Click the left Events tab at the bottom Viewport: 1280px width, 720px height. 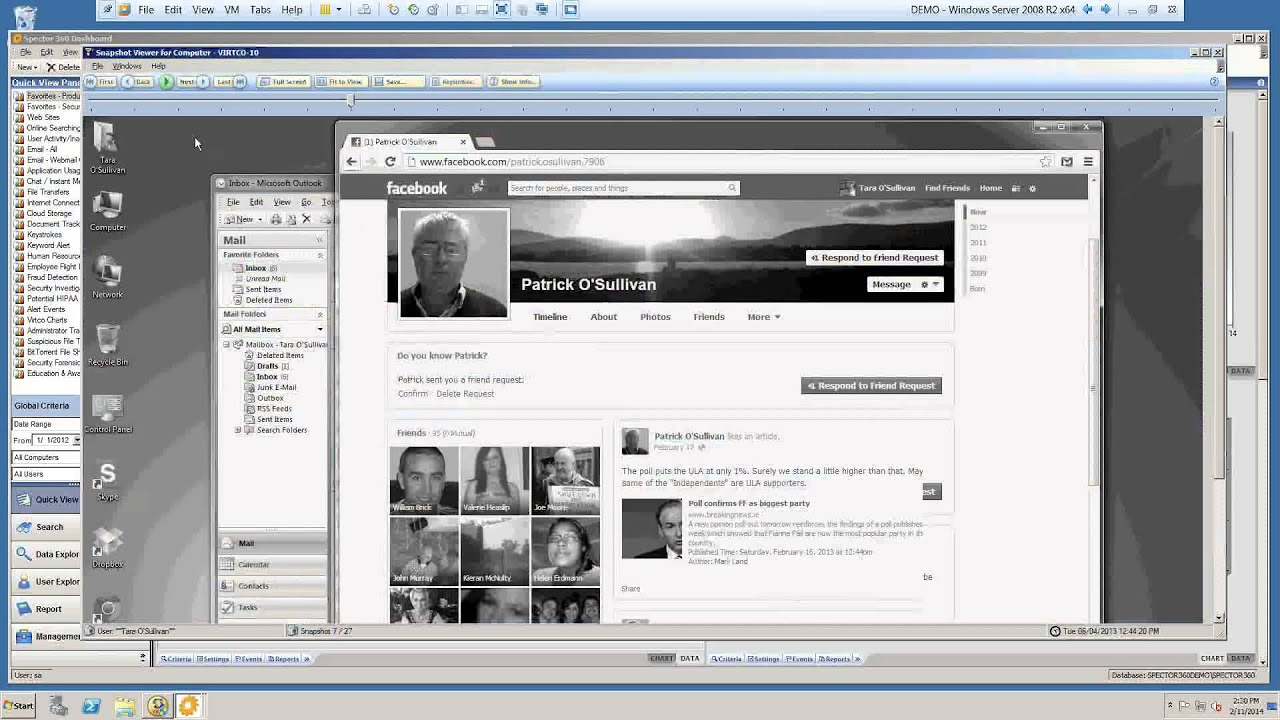click(x=249, y=659)
